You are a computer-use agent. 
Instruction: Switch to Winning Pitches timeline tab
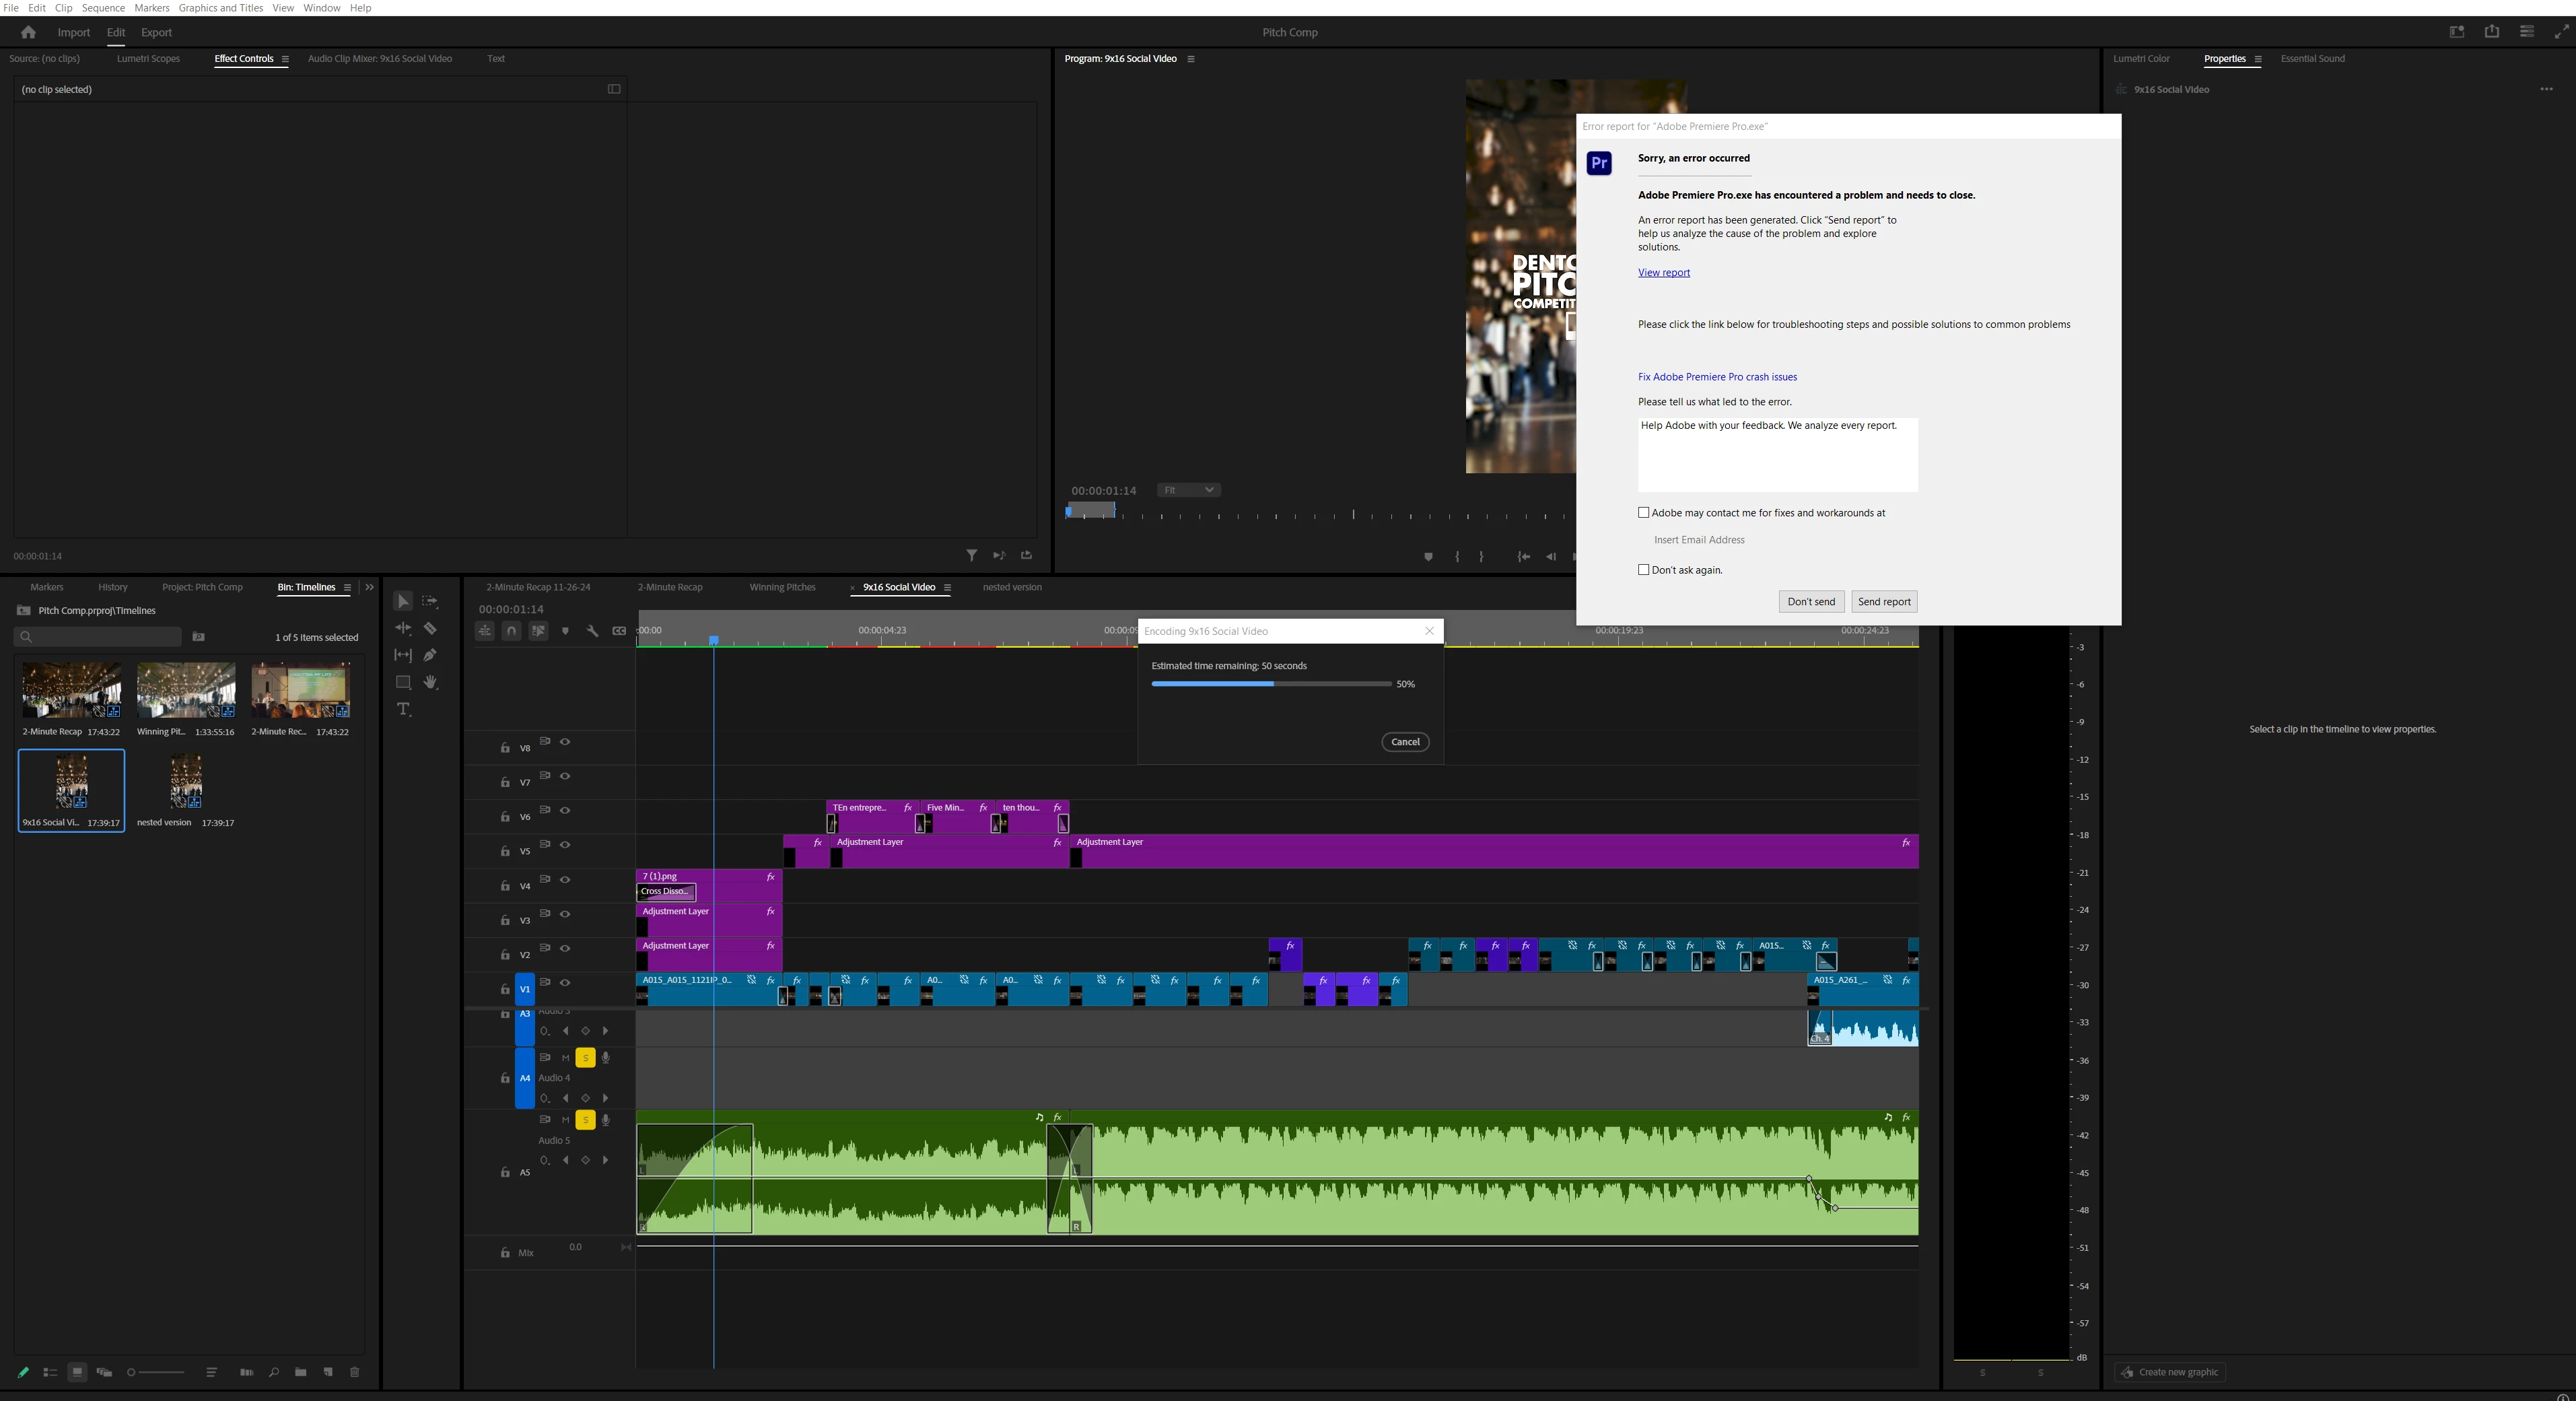(782, 588)
